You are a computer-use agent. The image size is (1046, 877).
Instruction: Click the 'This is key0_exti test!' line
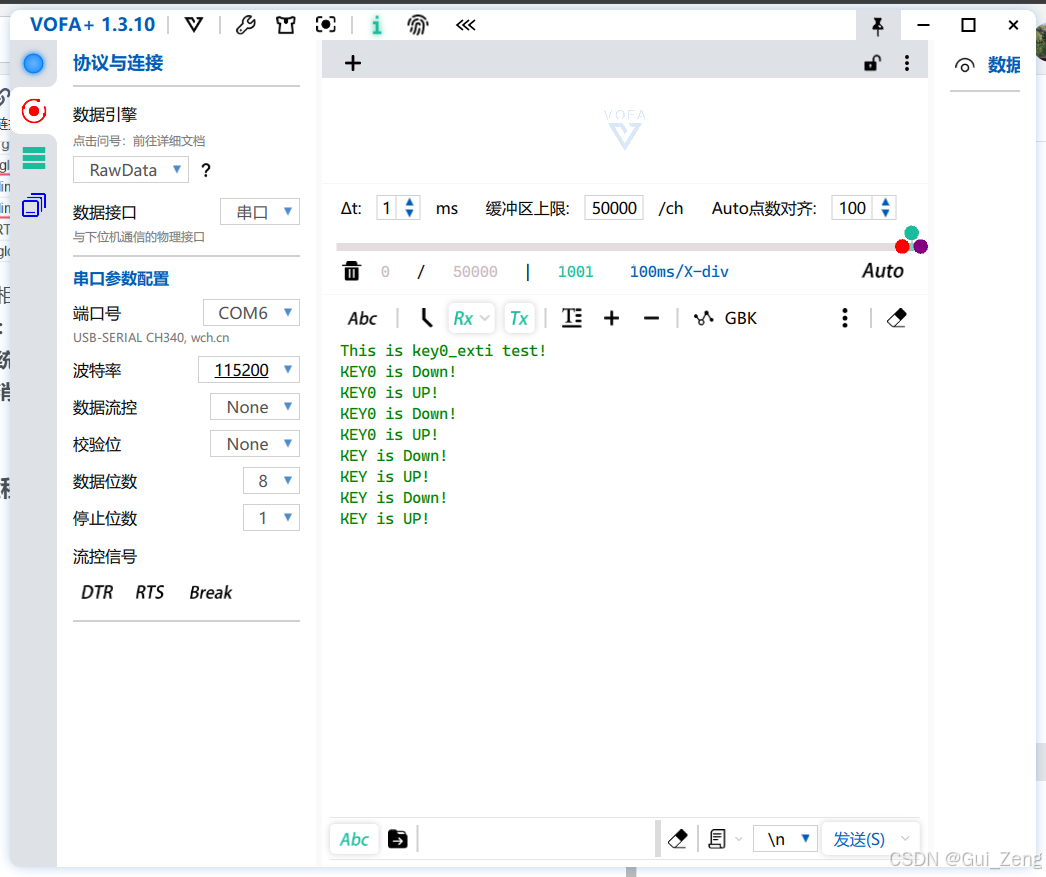(443, 351)
